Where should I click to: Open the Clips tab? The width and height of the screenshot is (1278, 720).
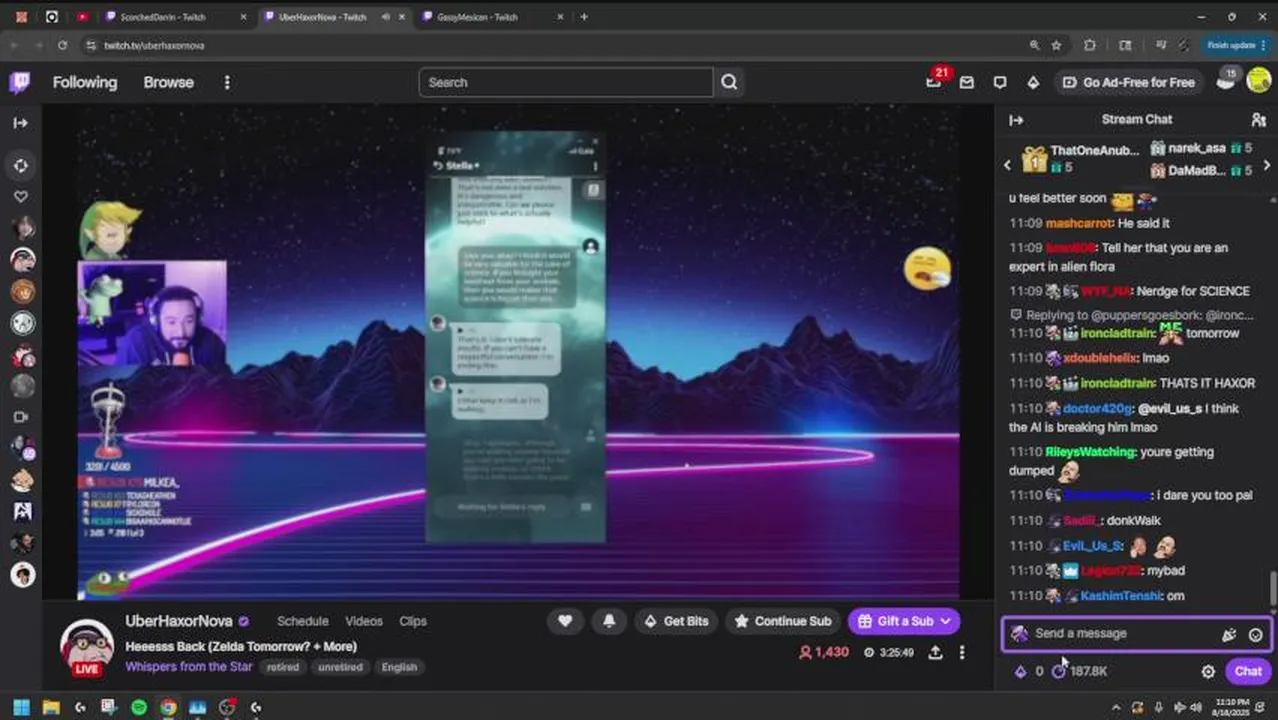click(413, 621)
